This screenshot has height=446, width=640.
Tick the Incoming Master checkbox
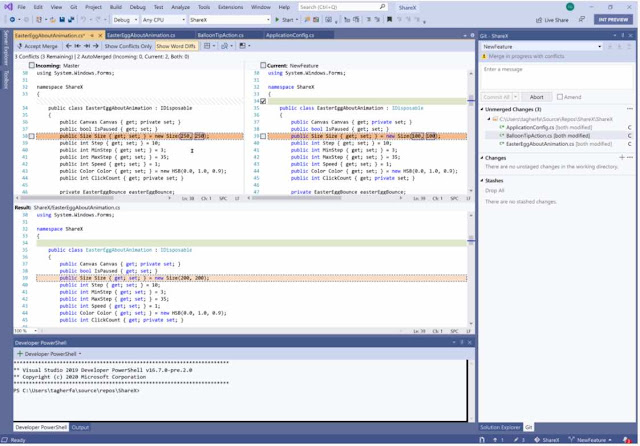(31, 65)
